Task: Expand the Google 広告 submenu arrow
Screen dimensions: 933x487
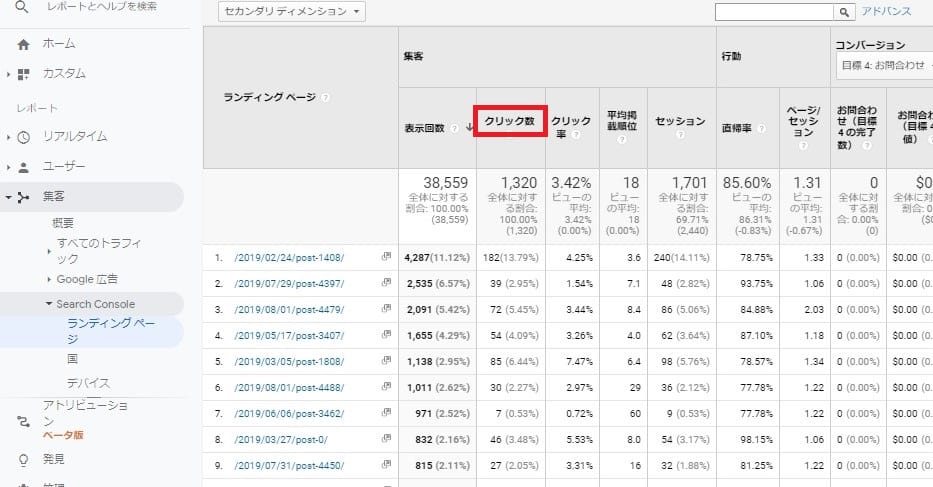Action: pos(49,279)
